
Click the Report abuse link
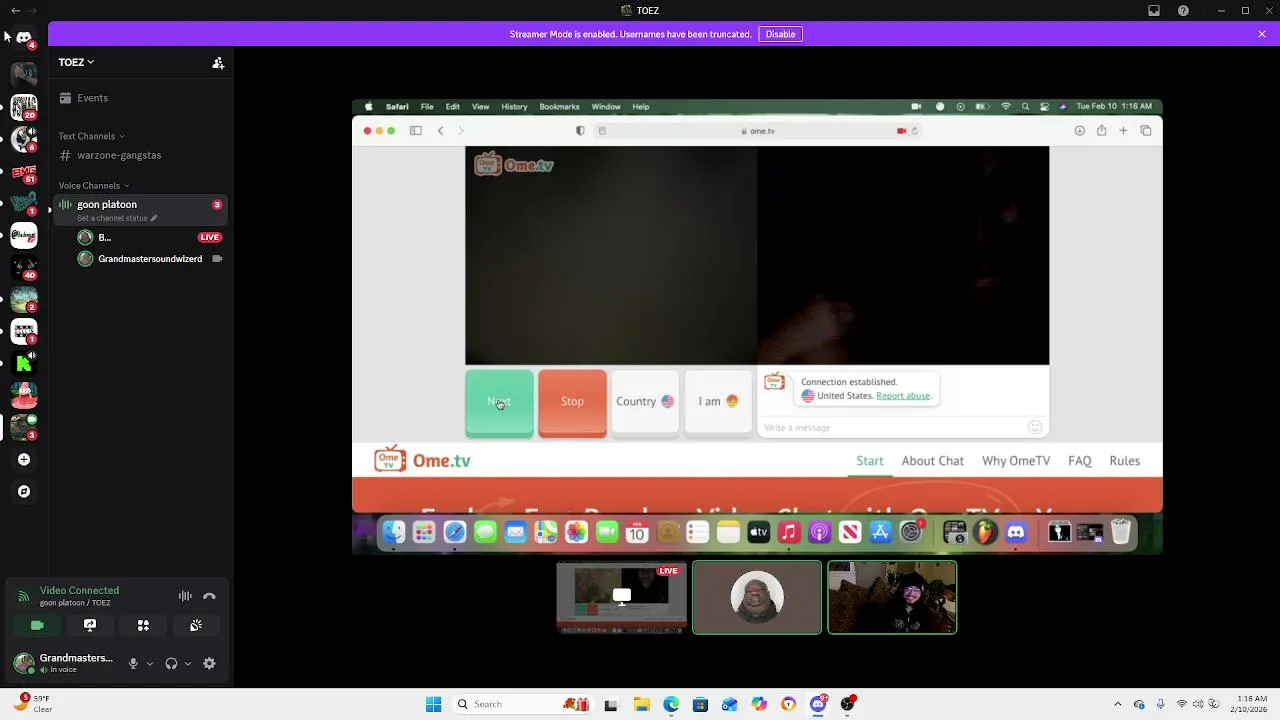tap(903, 395)
